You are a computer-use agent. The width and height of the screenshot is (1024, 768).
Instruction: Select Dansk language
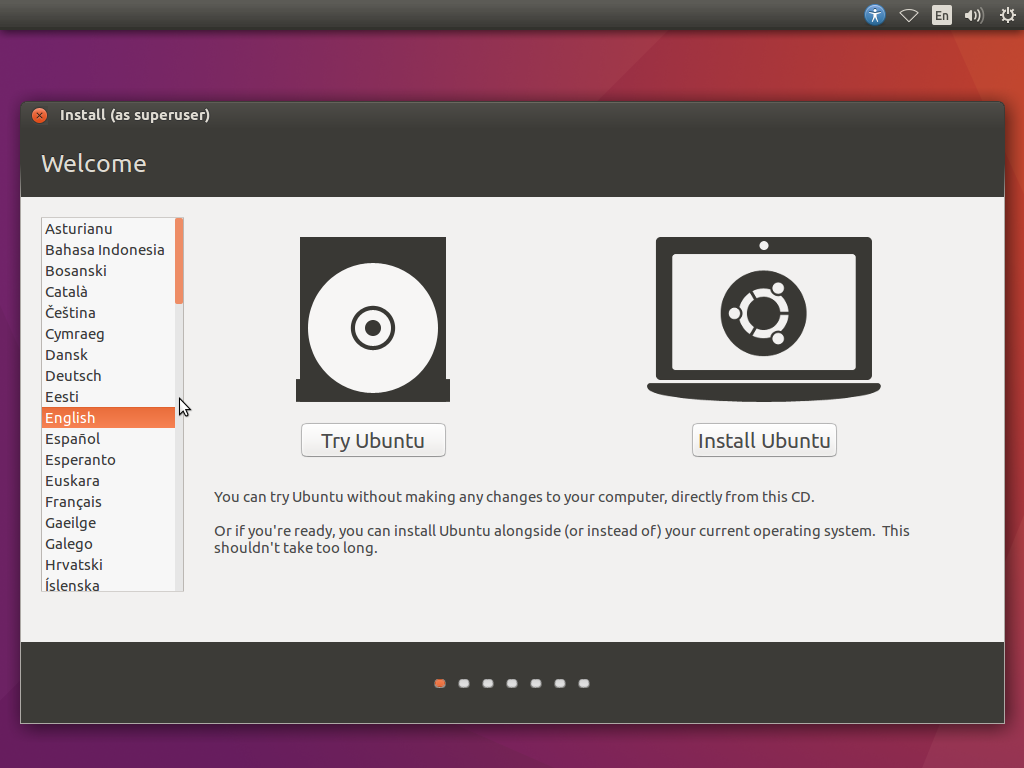tap(108, 355)
